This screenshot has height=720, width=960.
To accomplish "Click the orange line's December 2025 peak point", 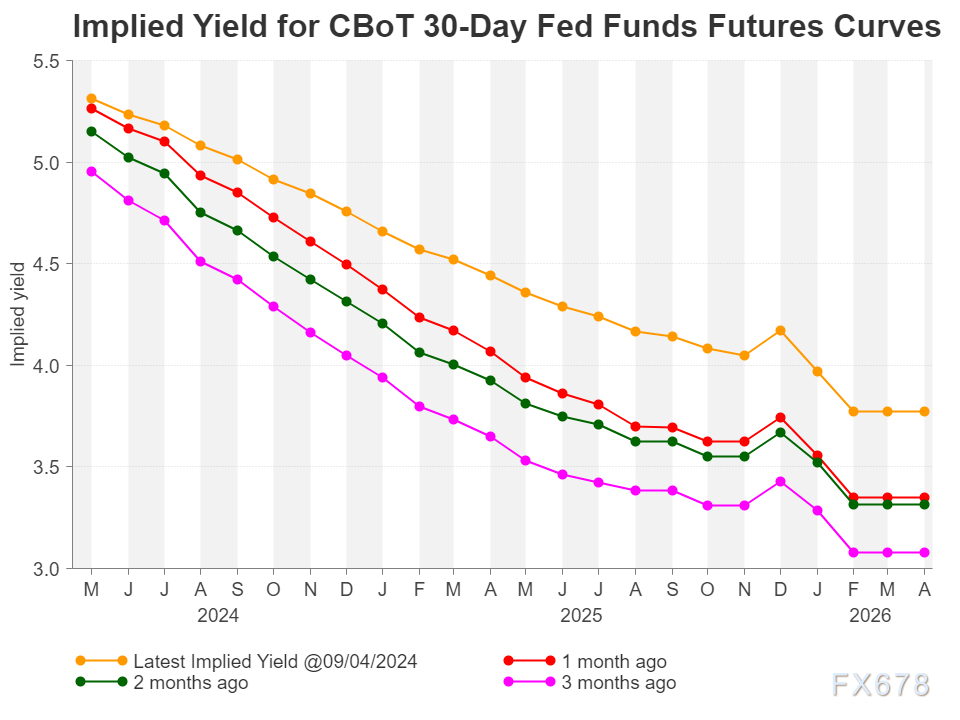I will (x=780, y=330).
